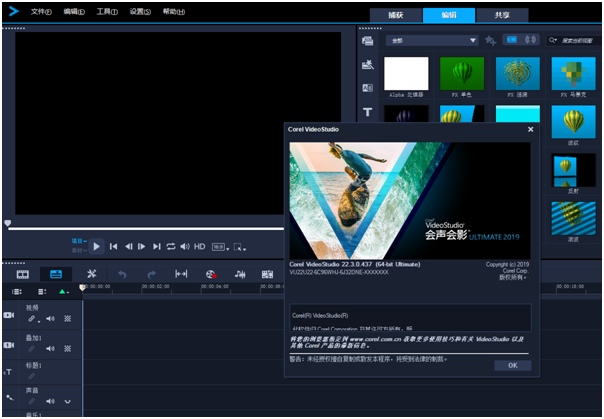Jump to end of project
Viewport: 604px width, 419px height.
(x=156, y=246)
